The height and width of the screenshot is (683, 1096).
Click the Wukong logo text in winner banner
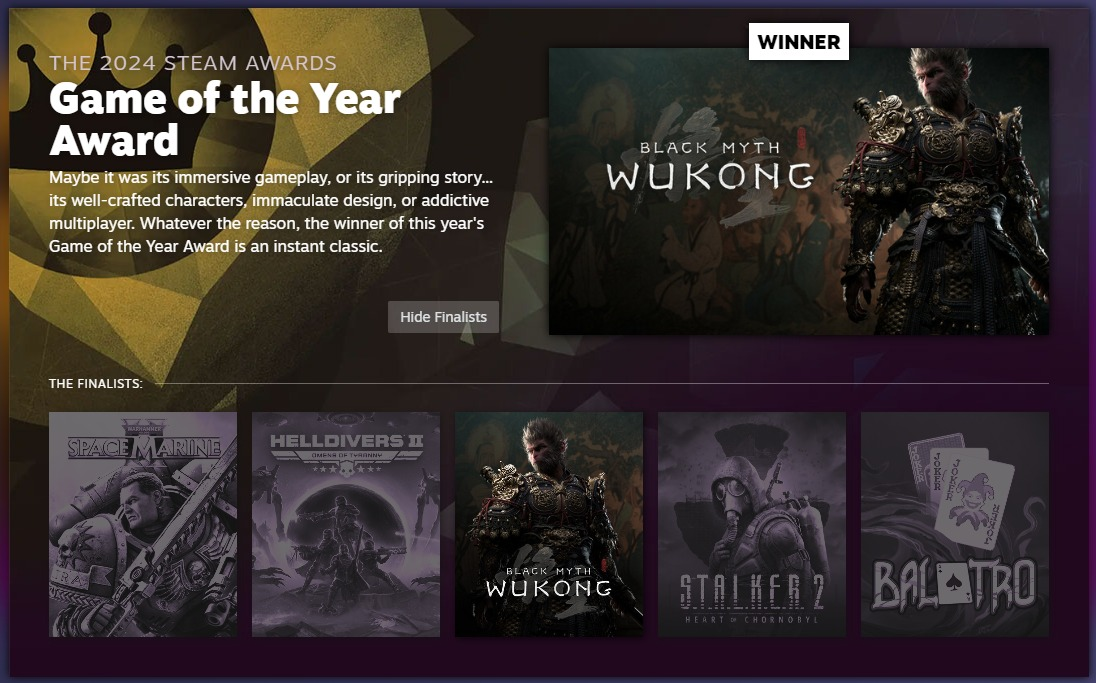(710, 166)
